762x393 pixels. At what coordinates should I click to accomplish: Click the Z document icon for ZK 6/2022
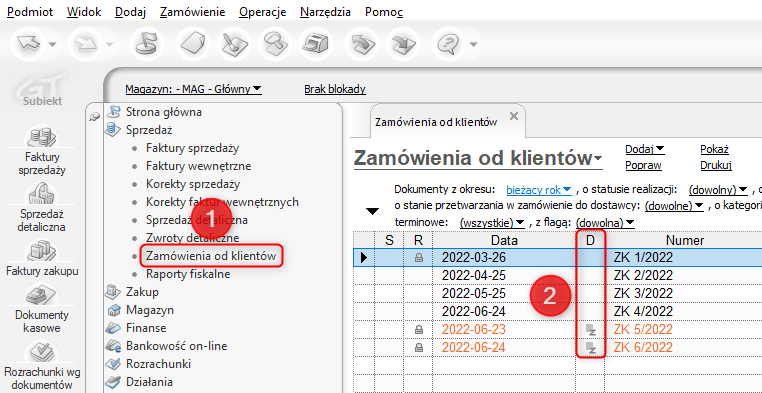[590, 348]
